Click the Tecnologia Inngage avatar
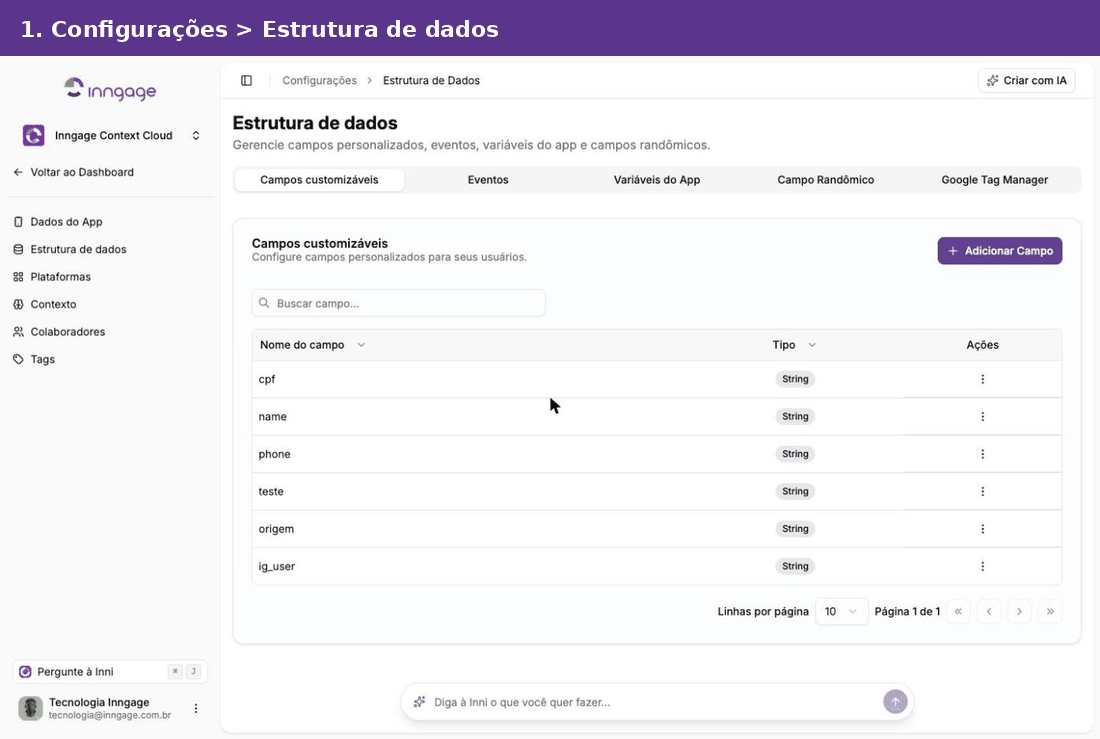The image size is (1100, 739). [x=30, y=708]
